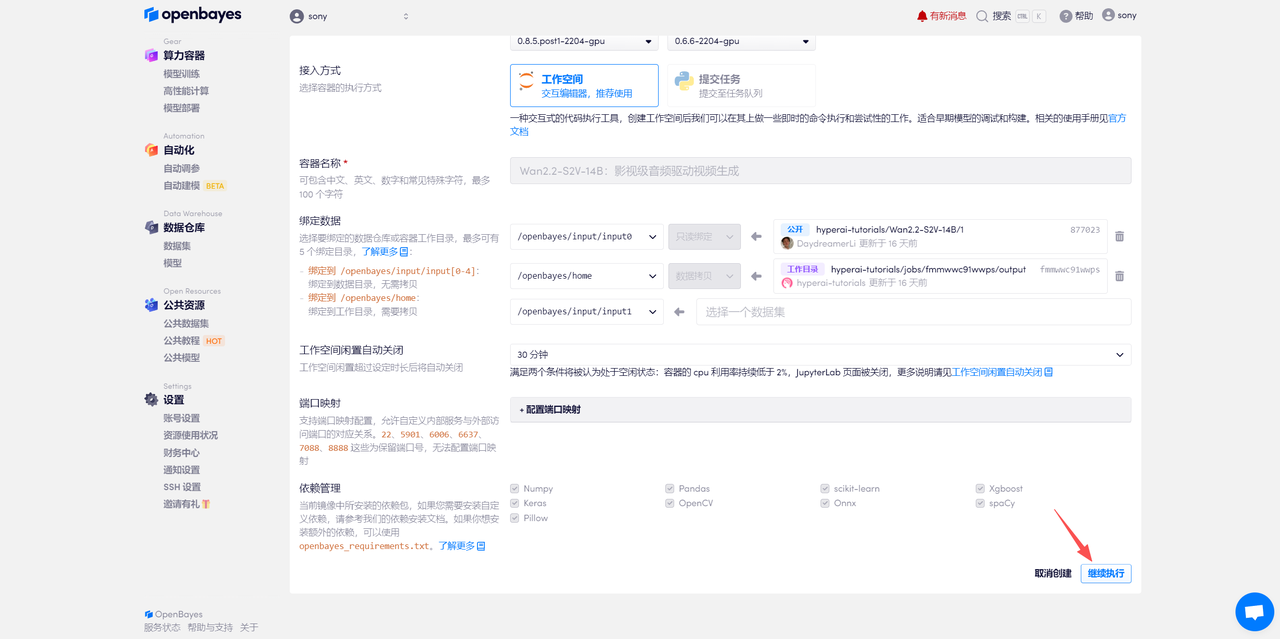1280x639 pixels.
Task: Toggle the Xgboost dependency checkbox
Action: pyautogui.click(x=980, y=489)
